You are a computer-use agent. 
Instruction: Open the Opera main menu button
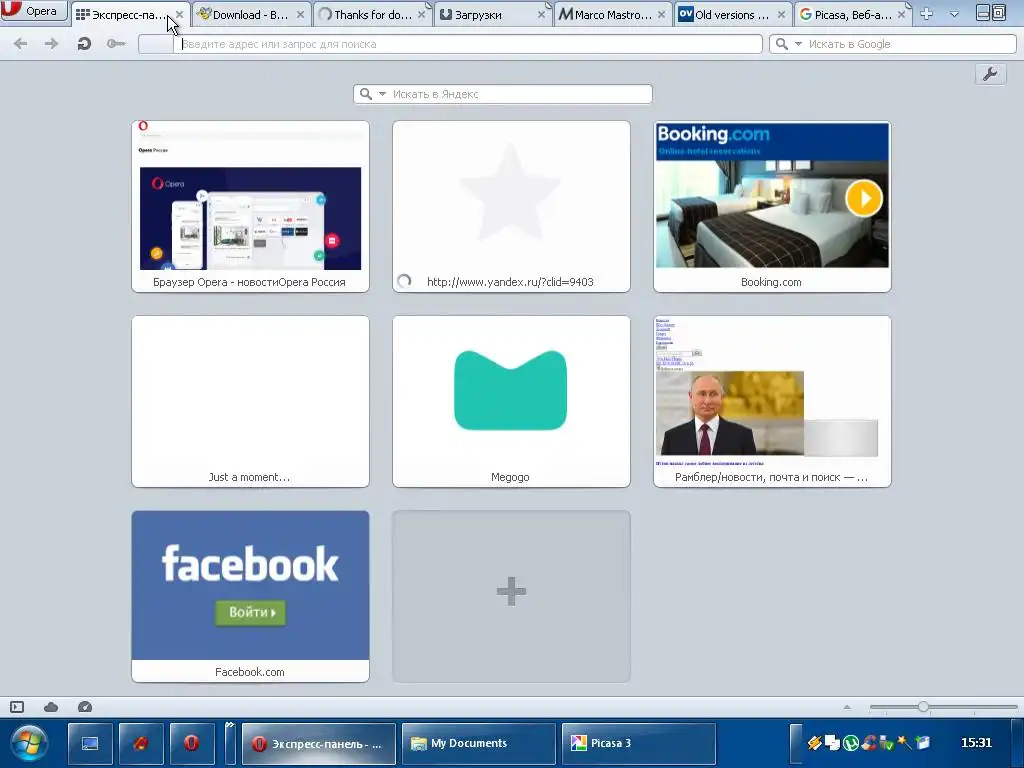tap(33, 10)
